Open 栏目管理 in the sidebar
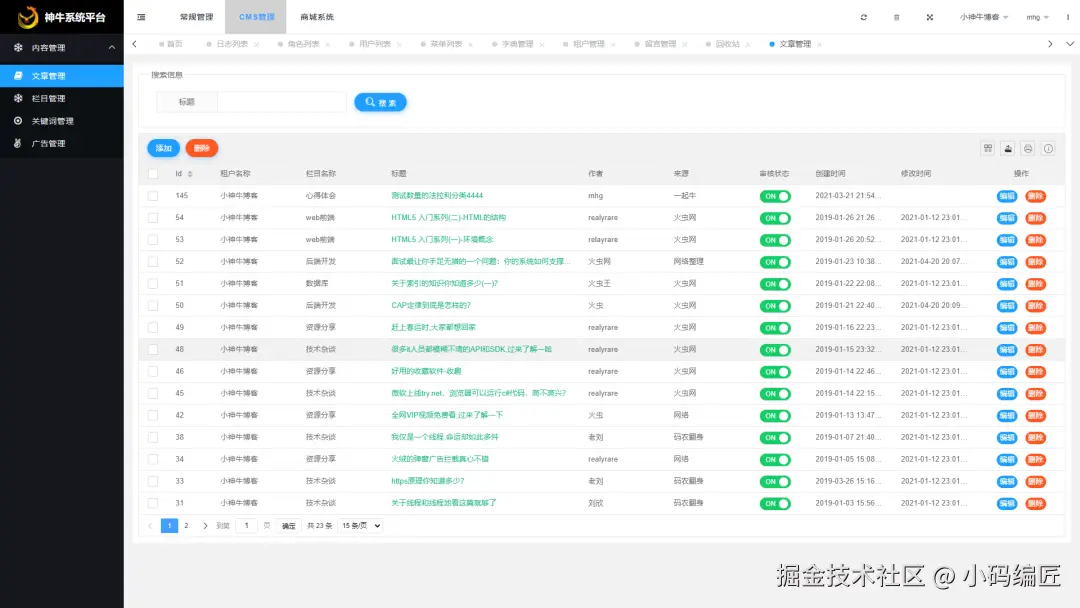The image size is (1080, 608). click(x=62, y=98)
